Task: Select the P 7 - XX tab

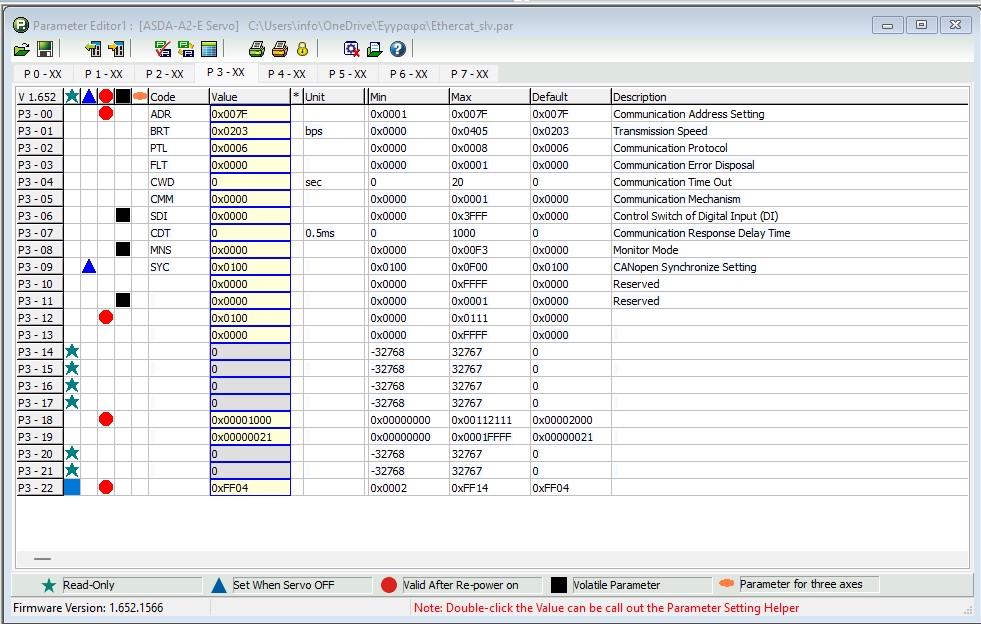Action: click(469, 74)
